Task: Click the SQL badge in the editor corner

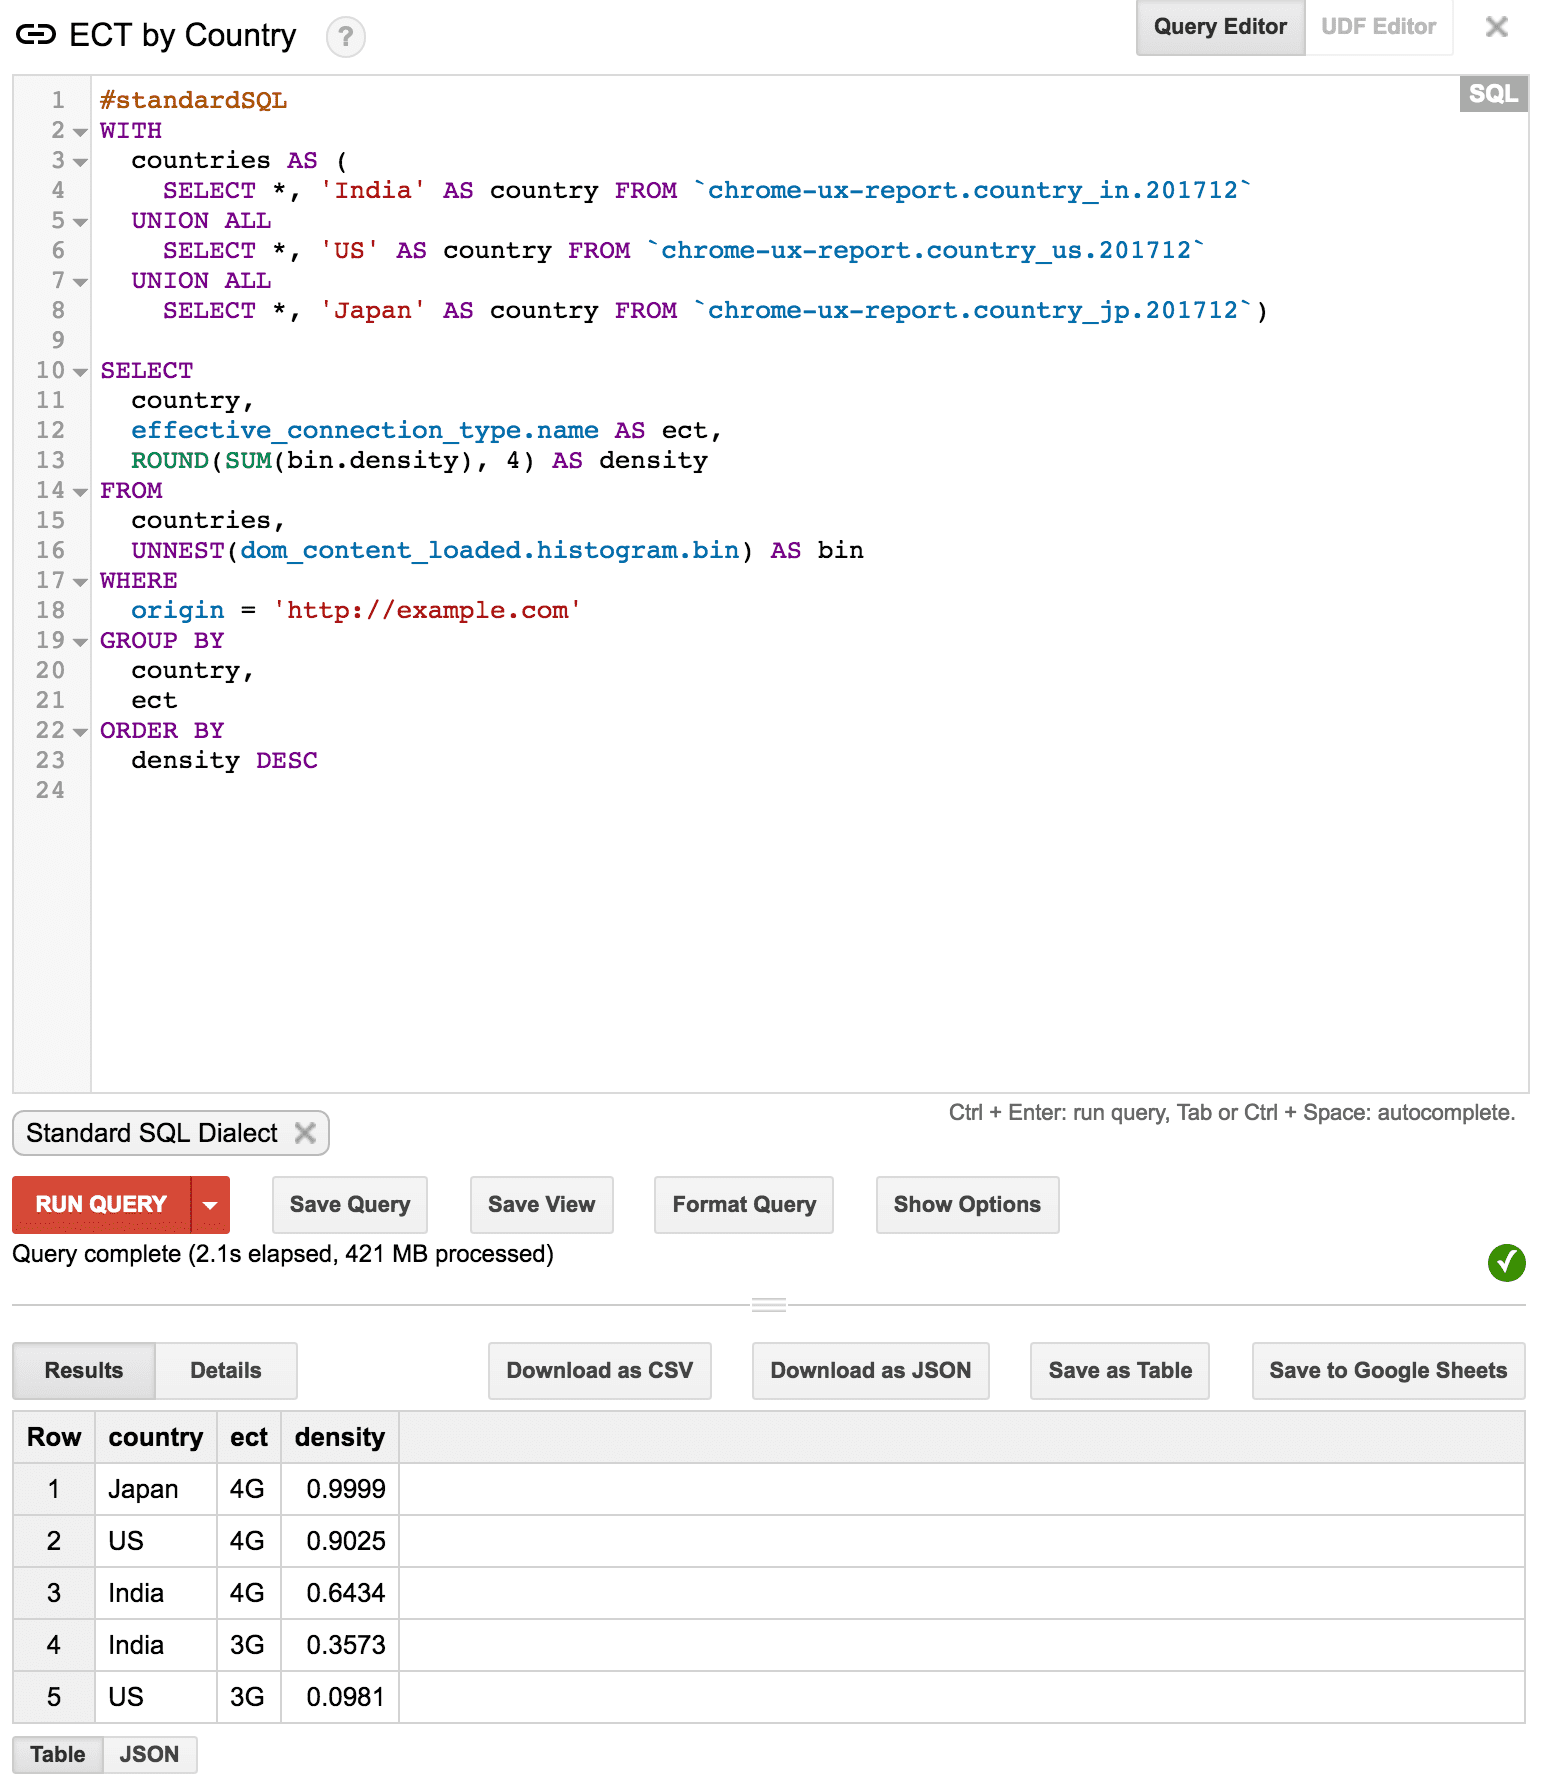Action: 1492,94
